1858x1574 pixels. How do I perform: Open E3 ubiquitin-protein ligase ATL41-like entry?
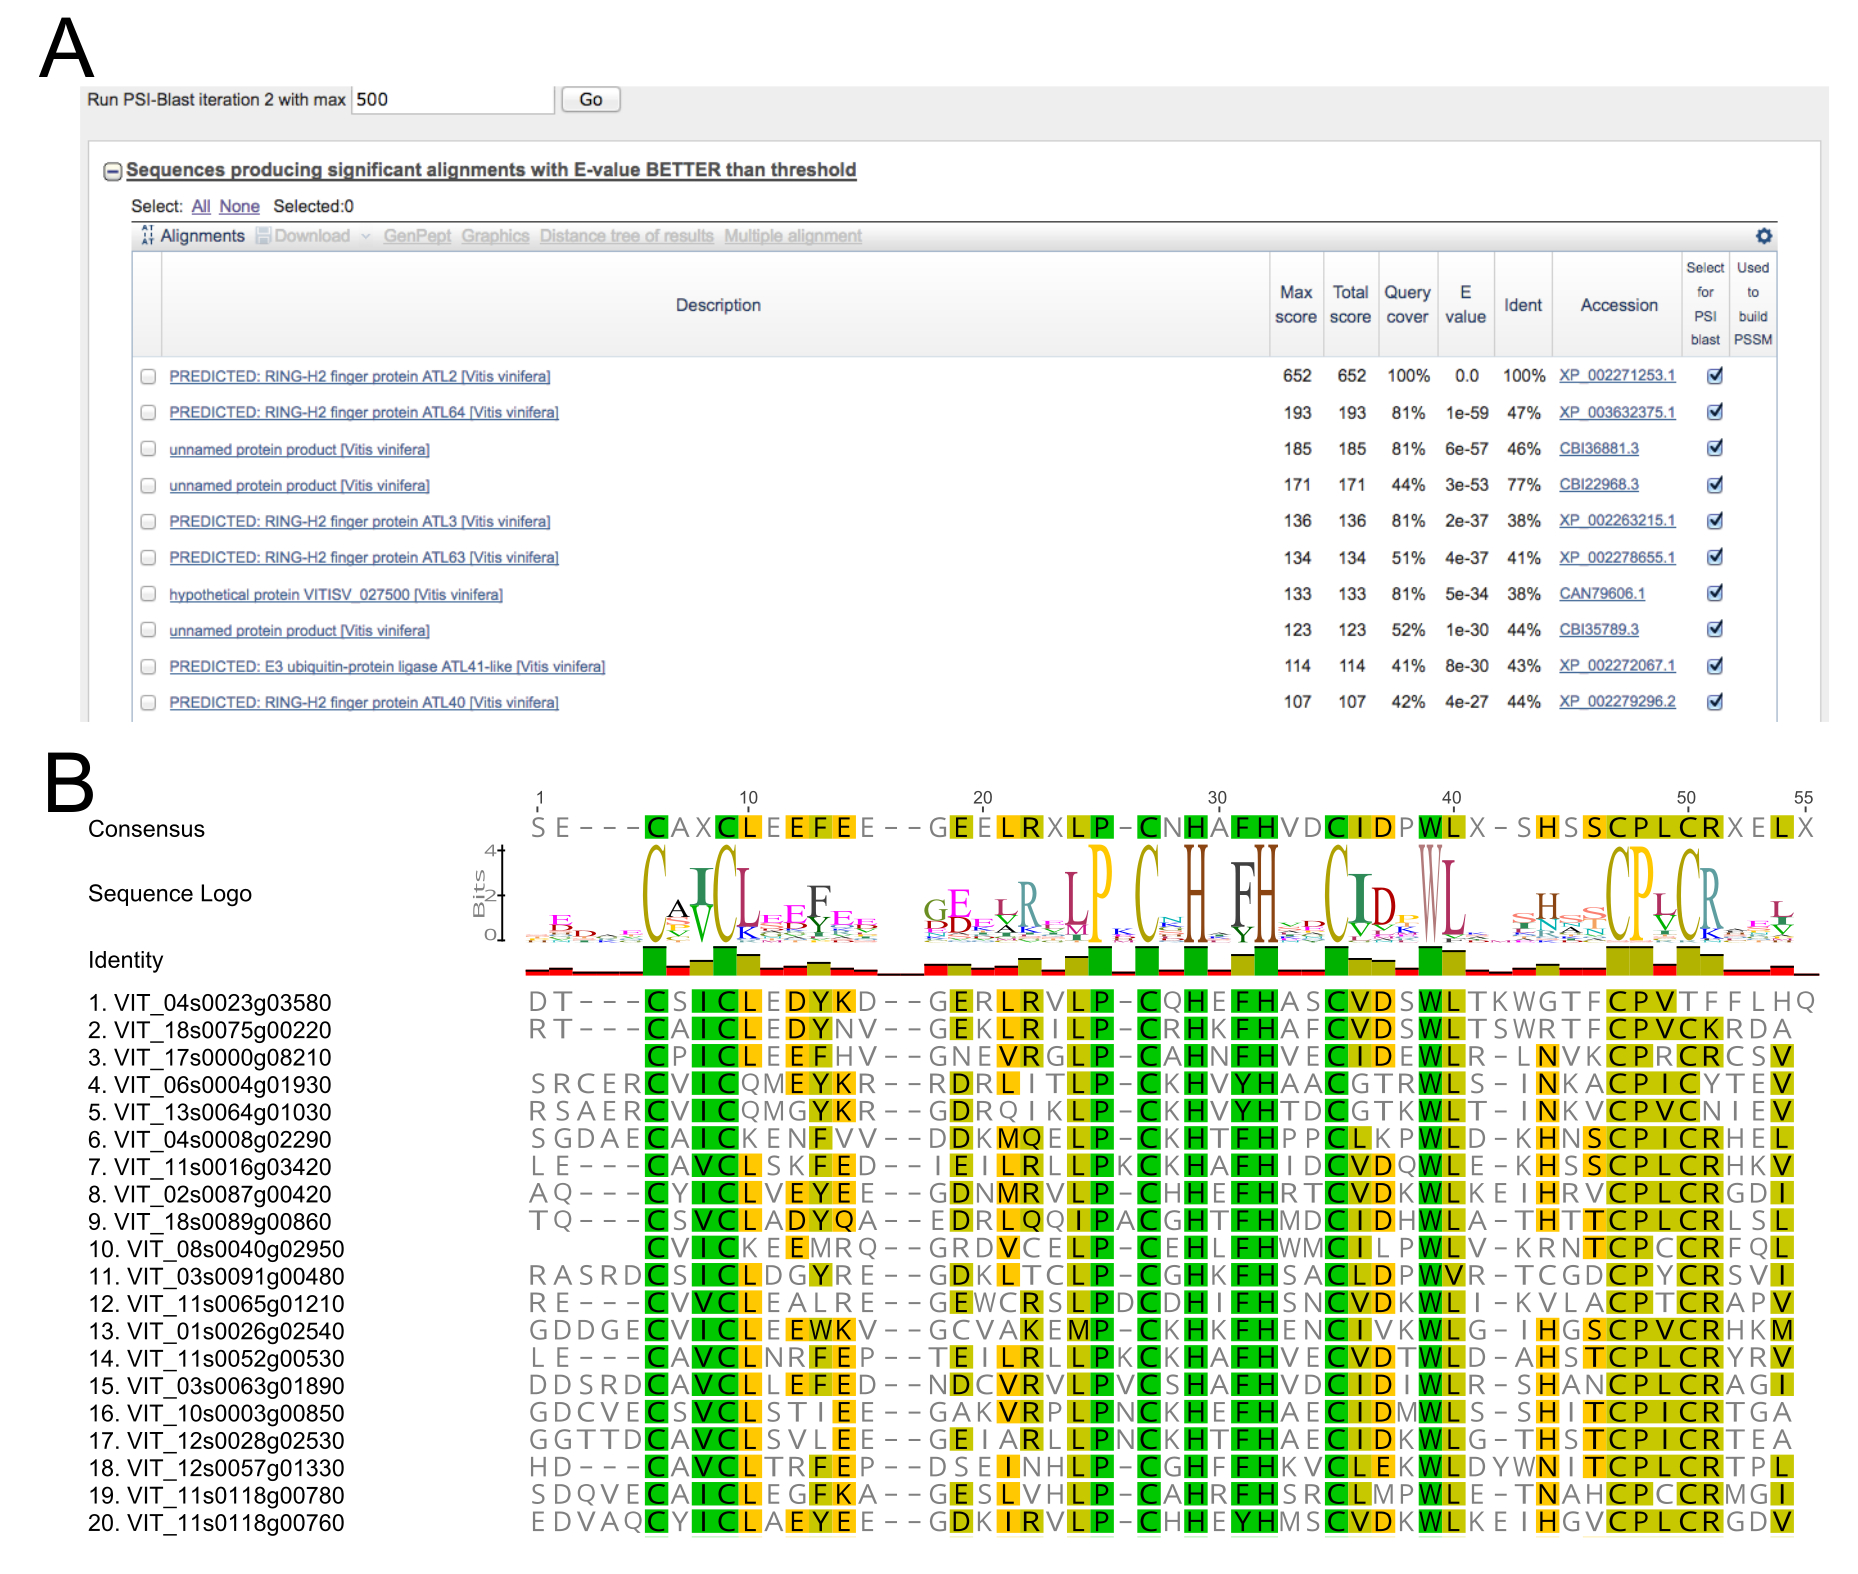(386, 667)
